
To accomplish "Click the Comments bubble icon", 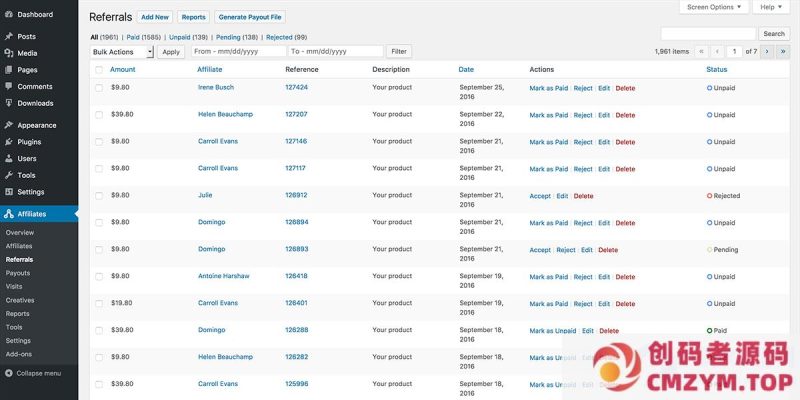I will [x=8, y=86].
